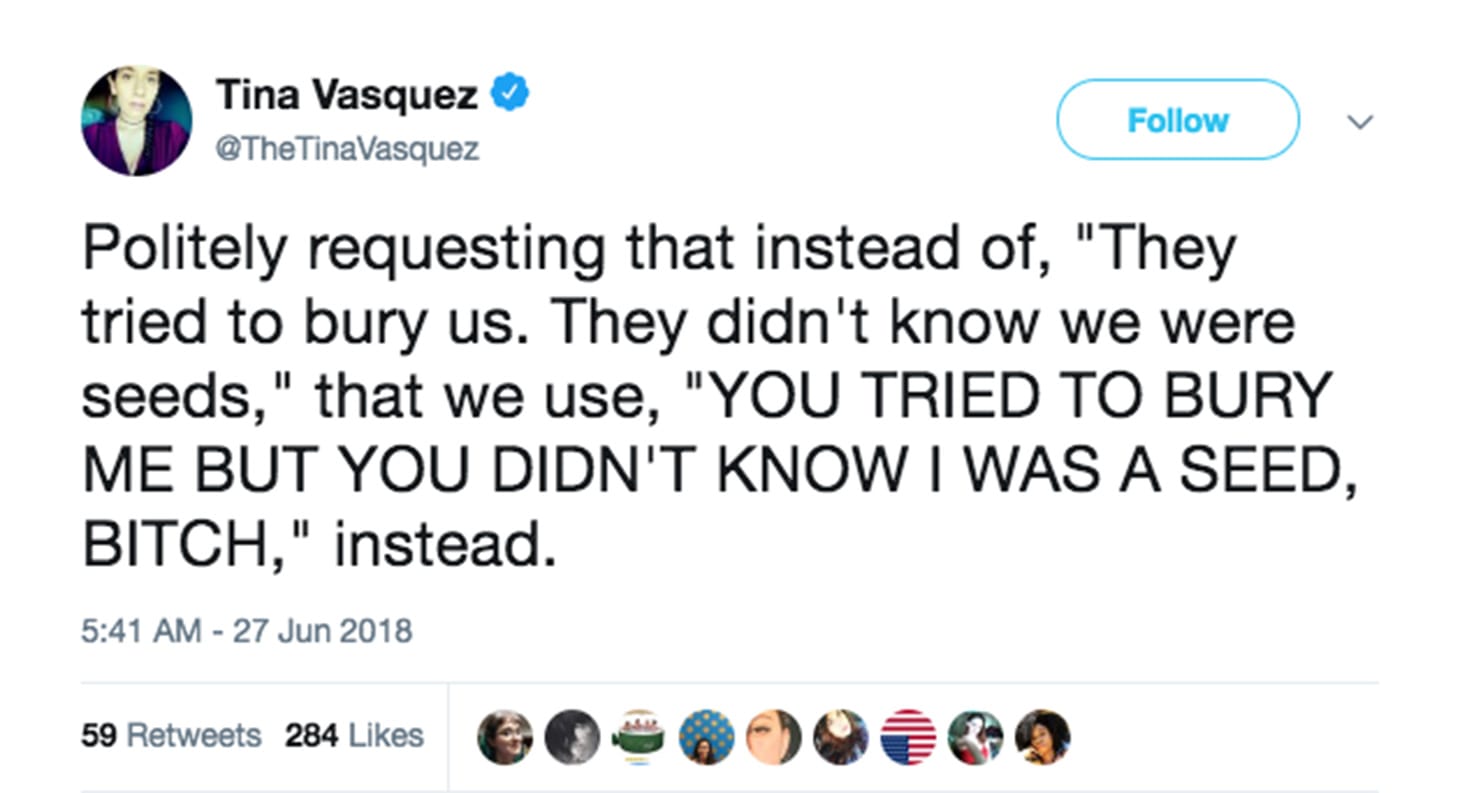This screenshot has height=793, width=1460.
Task: Click the avatar immediately left of the flag avatar
Action: (x=841, y=737)
